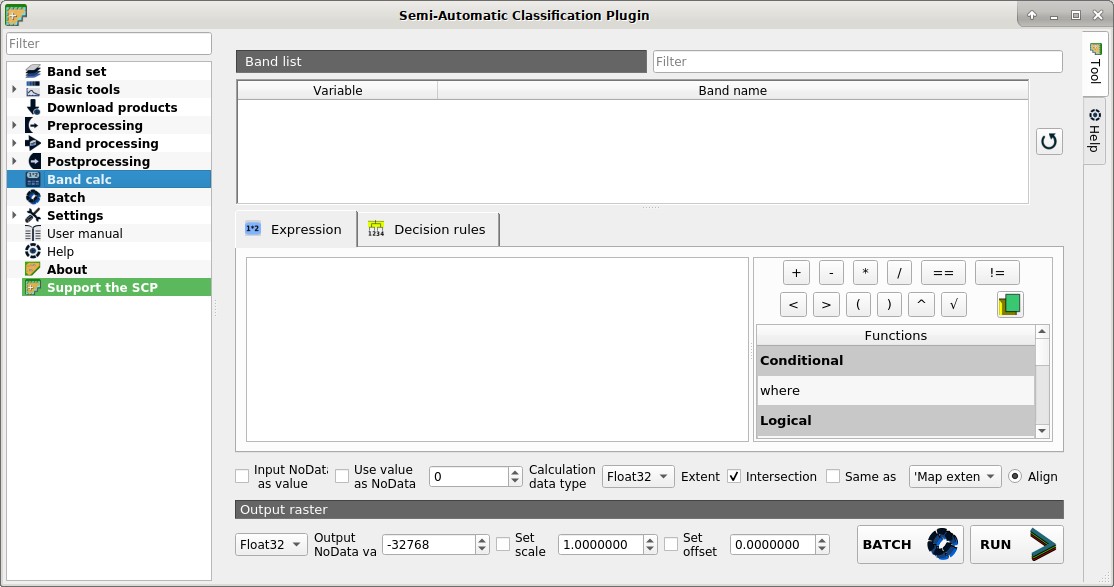Expand the Preprocessing tree item
Viewport: 1114px width, 587px height.
[x=13, y=125]
